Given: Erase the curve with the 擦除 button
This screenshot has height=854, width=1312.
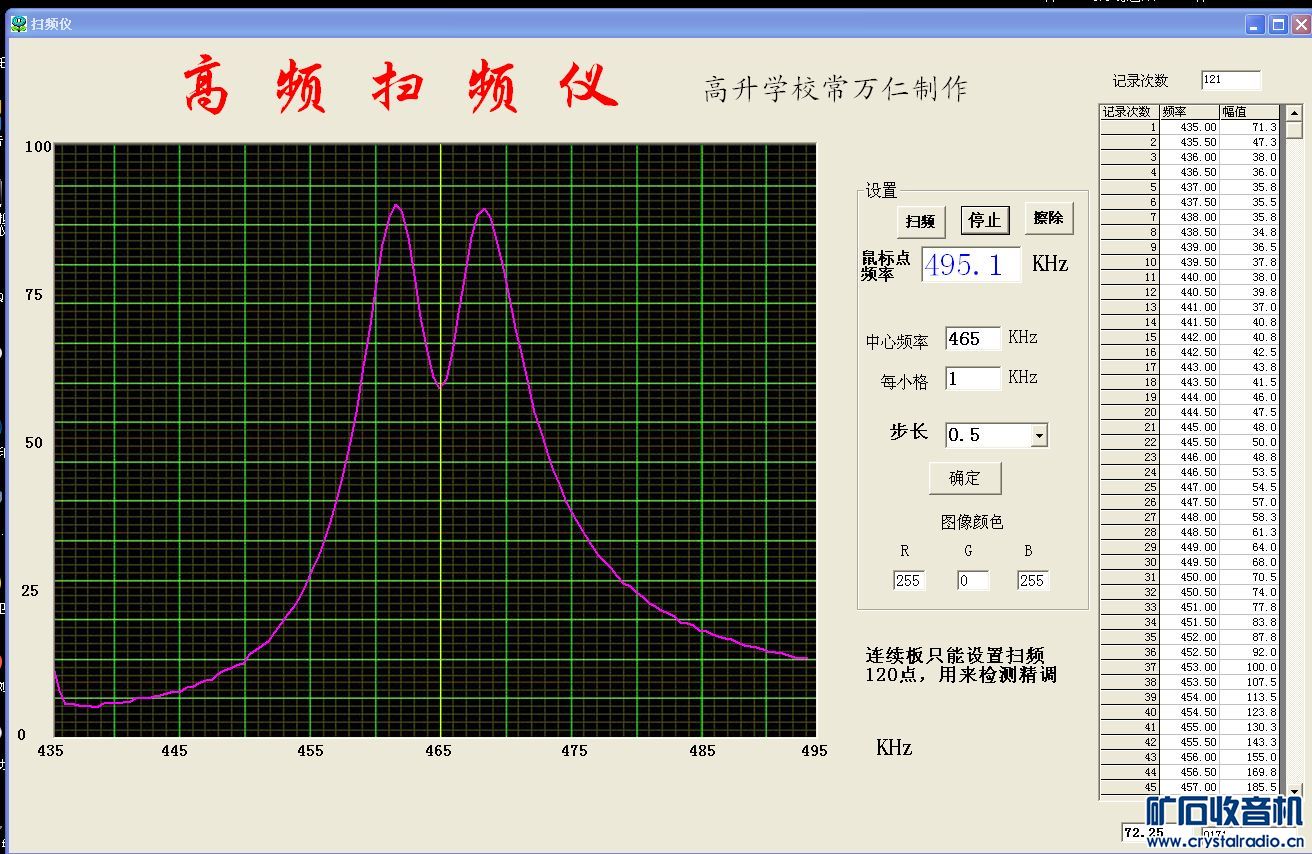Looking at the screenshot, I should (1048, 218).
